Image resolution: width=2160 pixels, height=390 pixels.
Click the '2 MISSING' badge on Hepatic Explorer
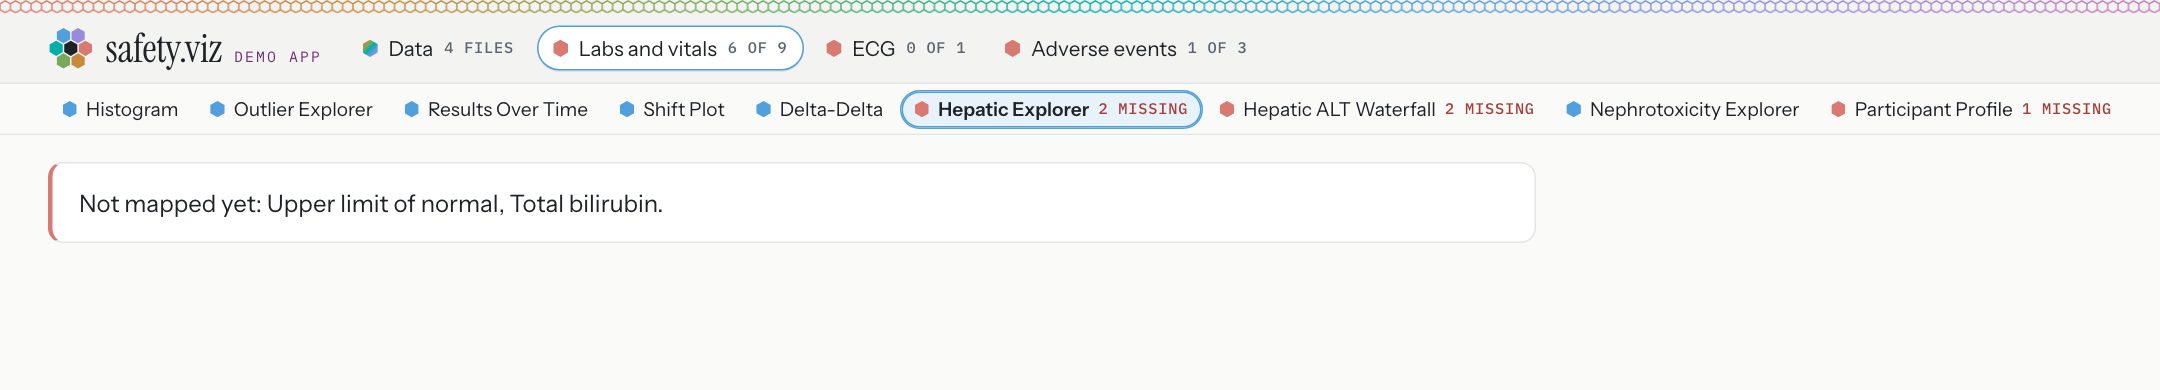pyautogui.click(x=1143, y=109)
